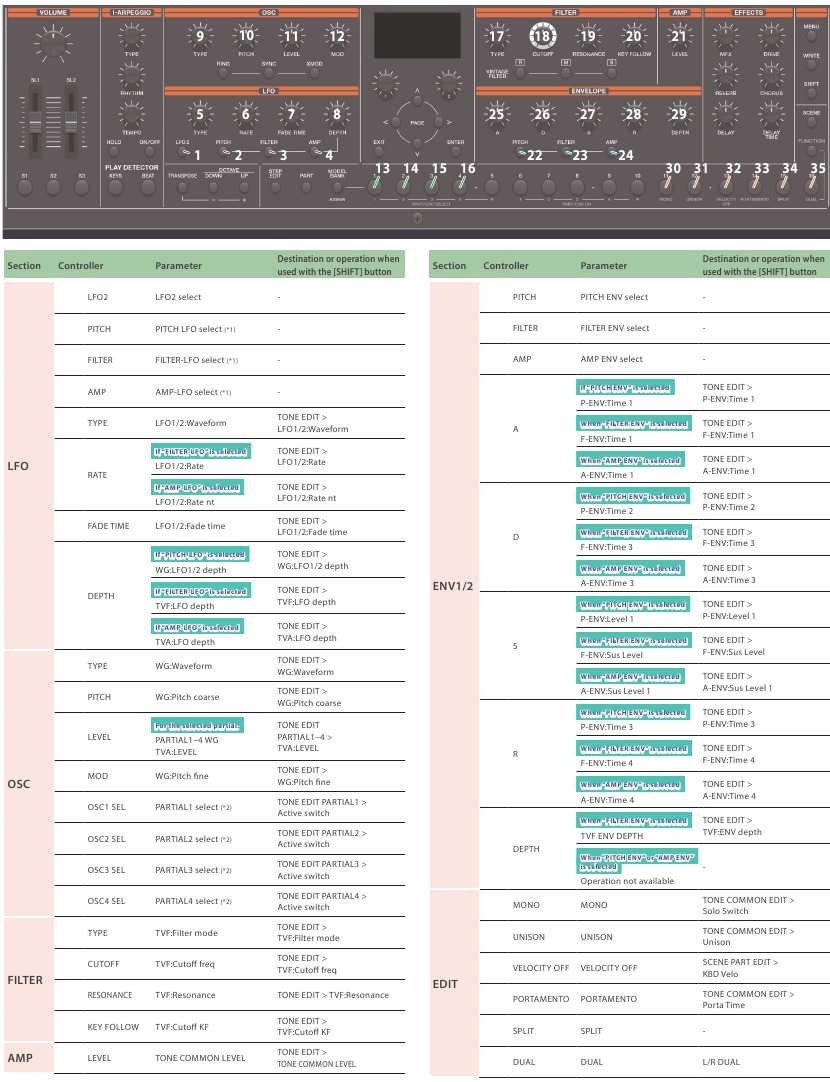
Task: Click the KEY FOLLOW knob numbered 20
Action: (x=633, y=36)
